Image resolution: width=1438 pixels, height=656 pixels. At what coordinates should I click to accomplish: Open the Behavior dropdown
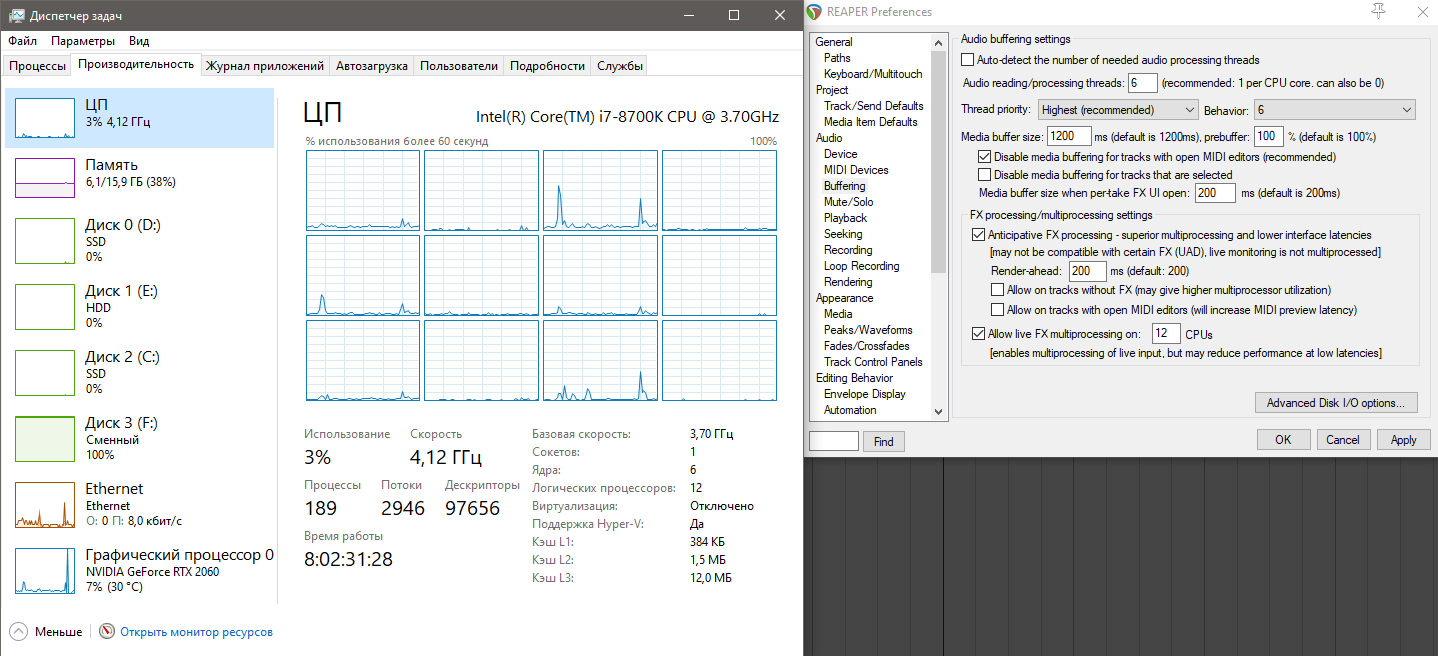(1335, 109)
